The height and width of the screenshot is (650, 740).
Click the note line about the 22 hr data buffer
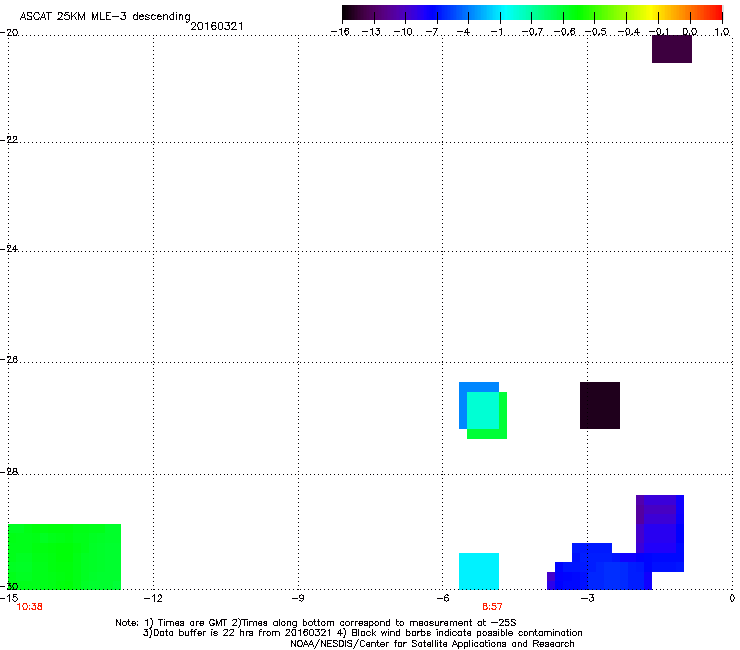click(x=362, y=633)
